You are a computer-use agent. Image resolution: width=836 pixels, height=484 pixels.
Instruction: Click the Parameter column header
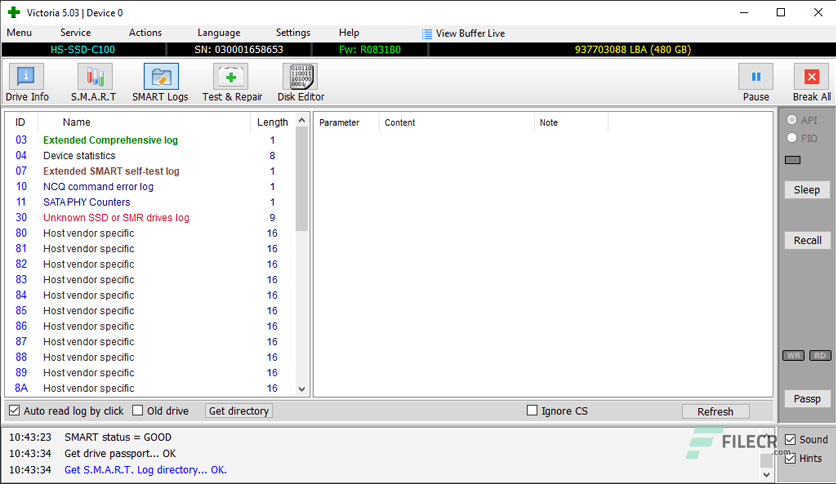pyautogui.click(x=347, y=123)
